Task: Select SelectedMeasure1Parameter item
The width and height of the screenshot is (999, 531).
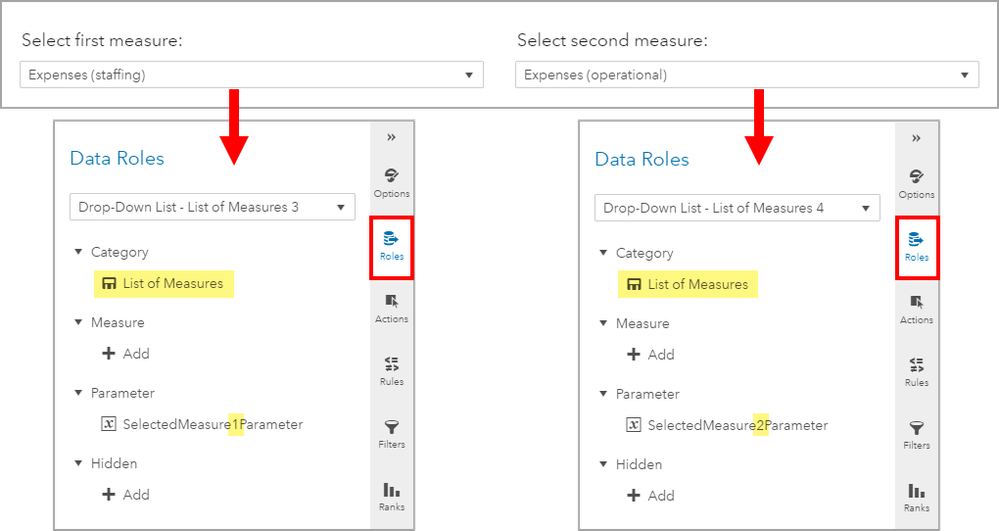Action: (x=212, y=424)
